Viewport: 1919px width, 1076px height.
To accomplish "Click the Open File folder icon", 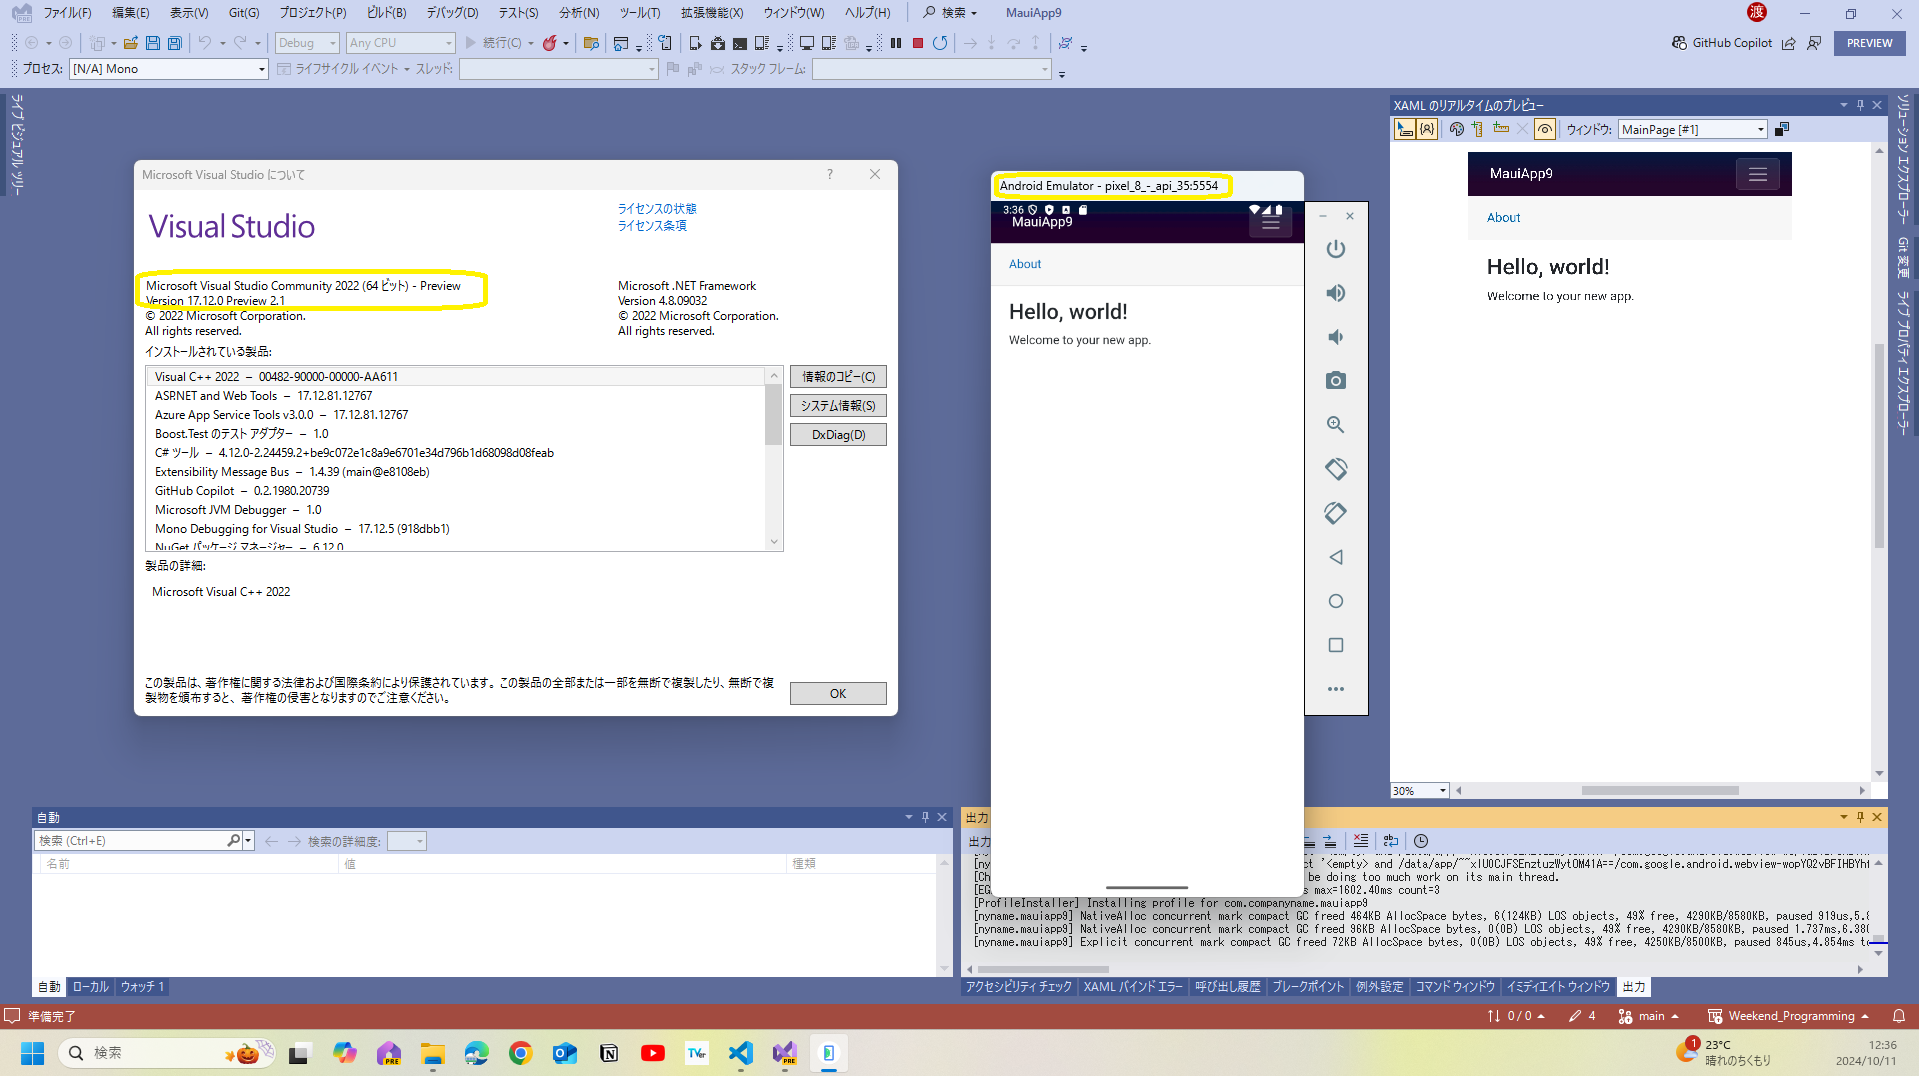I will click(x=131, y=43).
